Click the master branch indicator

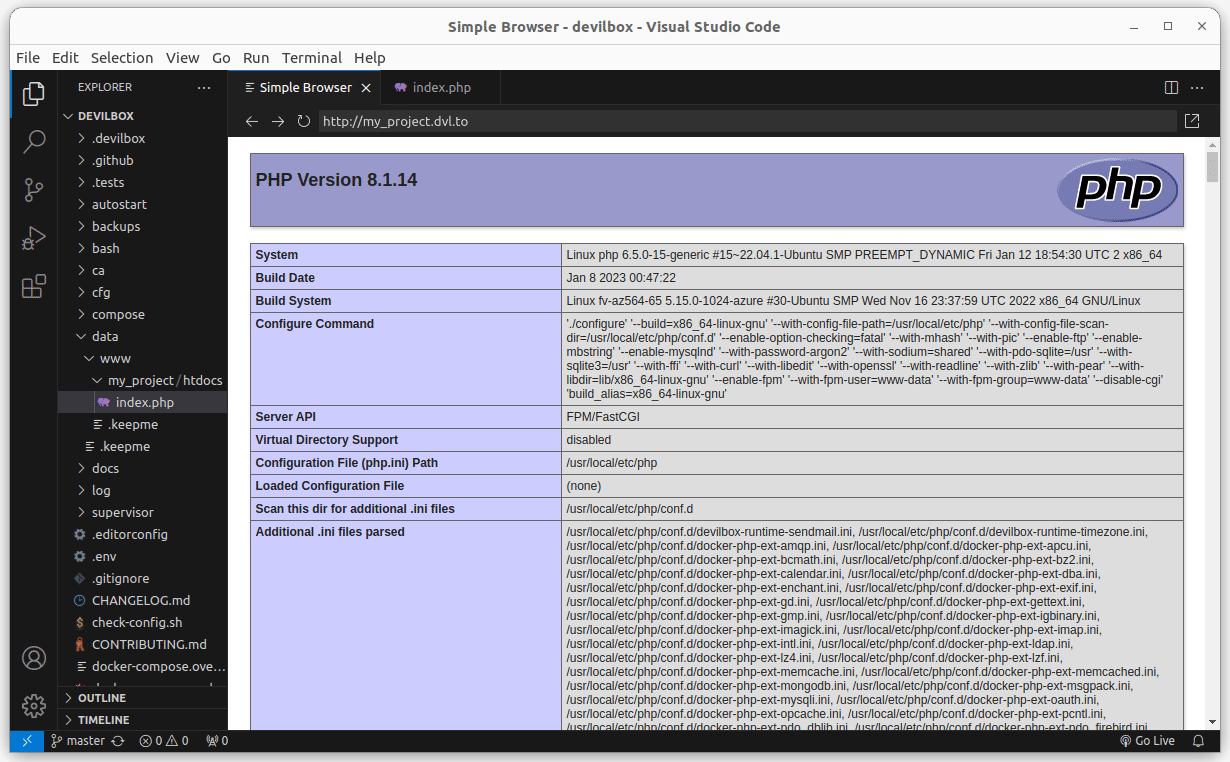point(78,741)
